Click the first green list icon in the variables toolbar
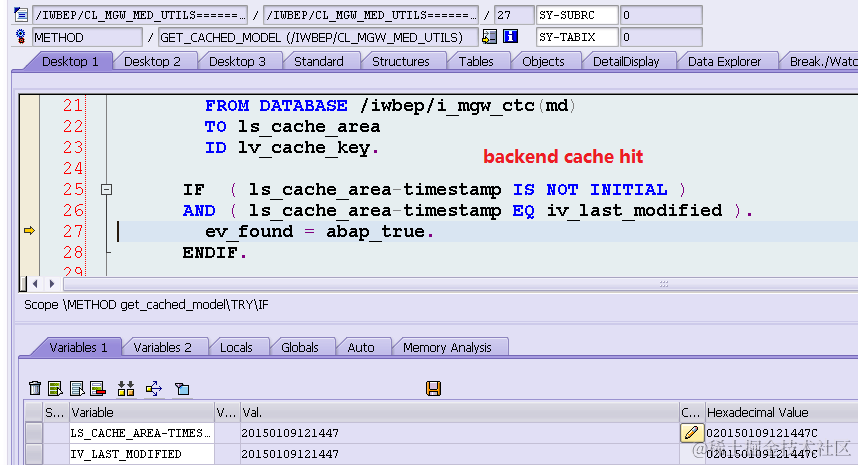Screen dimensions: 858x465 click(x=55, y=388)
